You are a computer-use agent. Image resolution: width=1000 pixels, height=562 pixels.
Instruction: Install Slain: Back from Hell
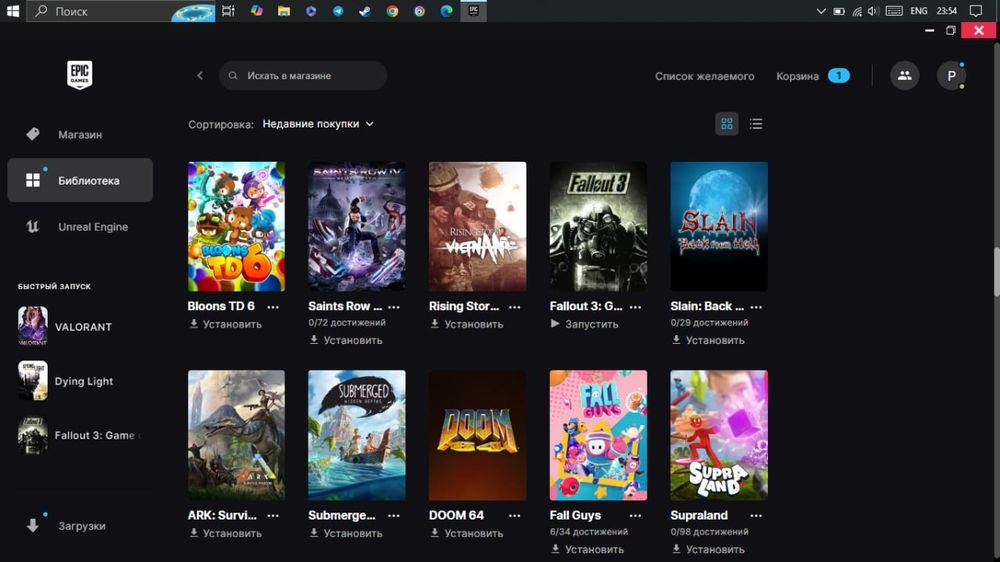[x=709, y=340]
